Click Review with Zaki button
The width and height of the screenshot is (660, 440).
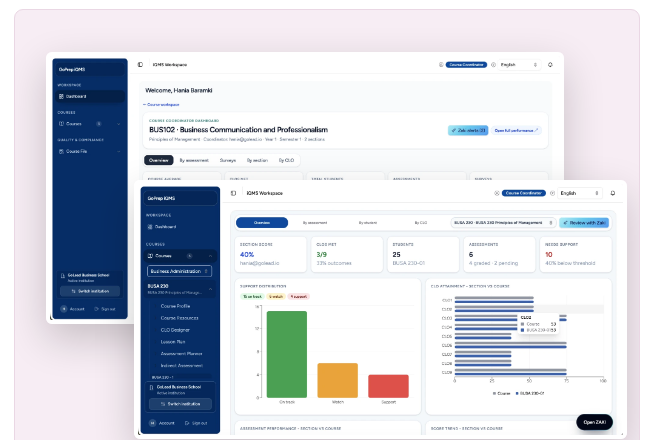(584, 223)
